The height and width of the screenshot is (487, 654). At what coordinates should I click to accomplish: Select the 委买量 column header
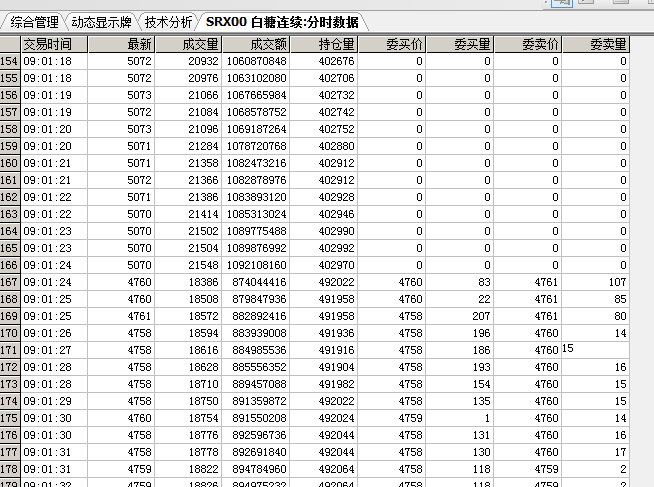pos(460,44)
